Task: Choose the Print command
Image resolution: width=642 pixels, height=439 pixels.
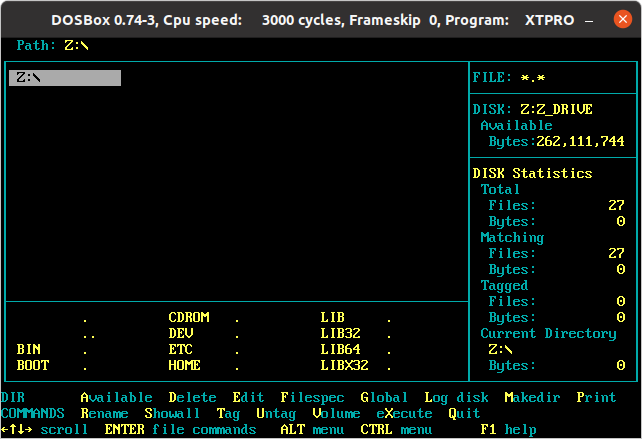Action: tap(596, 397)
